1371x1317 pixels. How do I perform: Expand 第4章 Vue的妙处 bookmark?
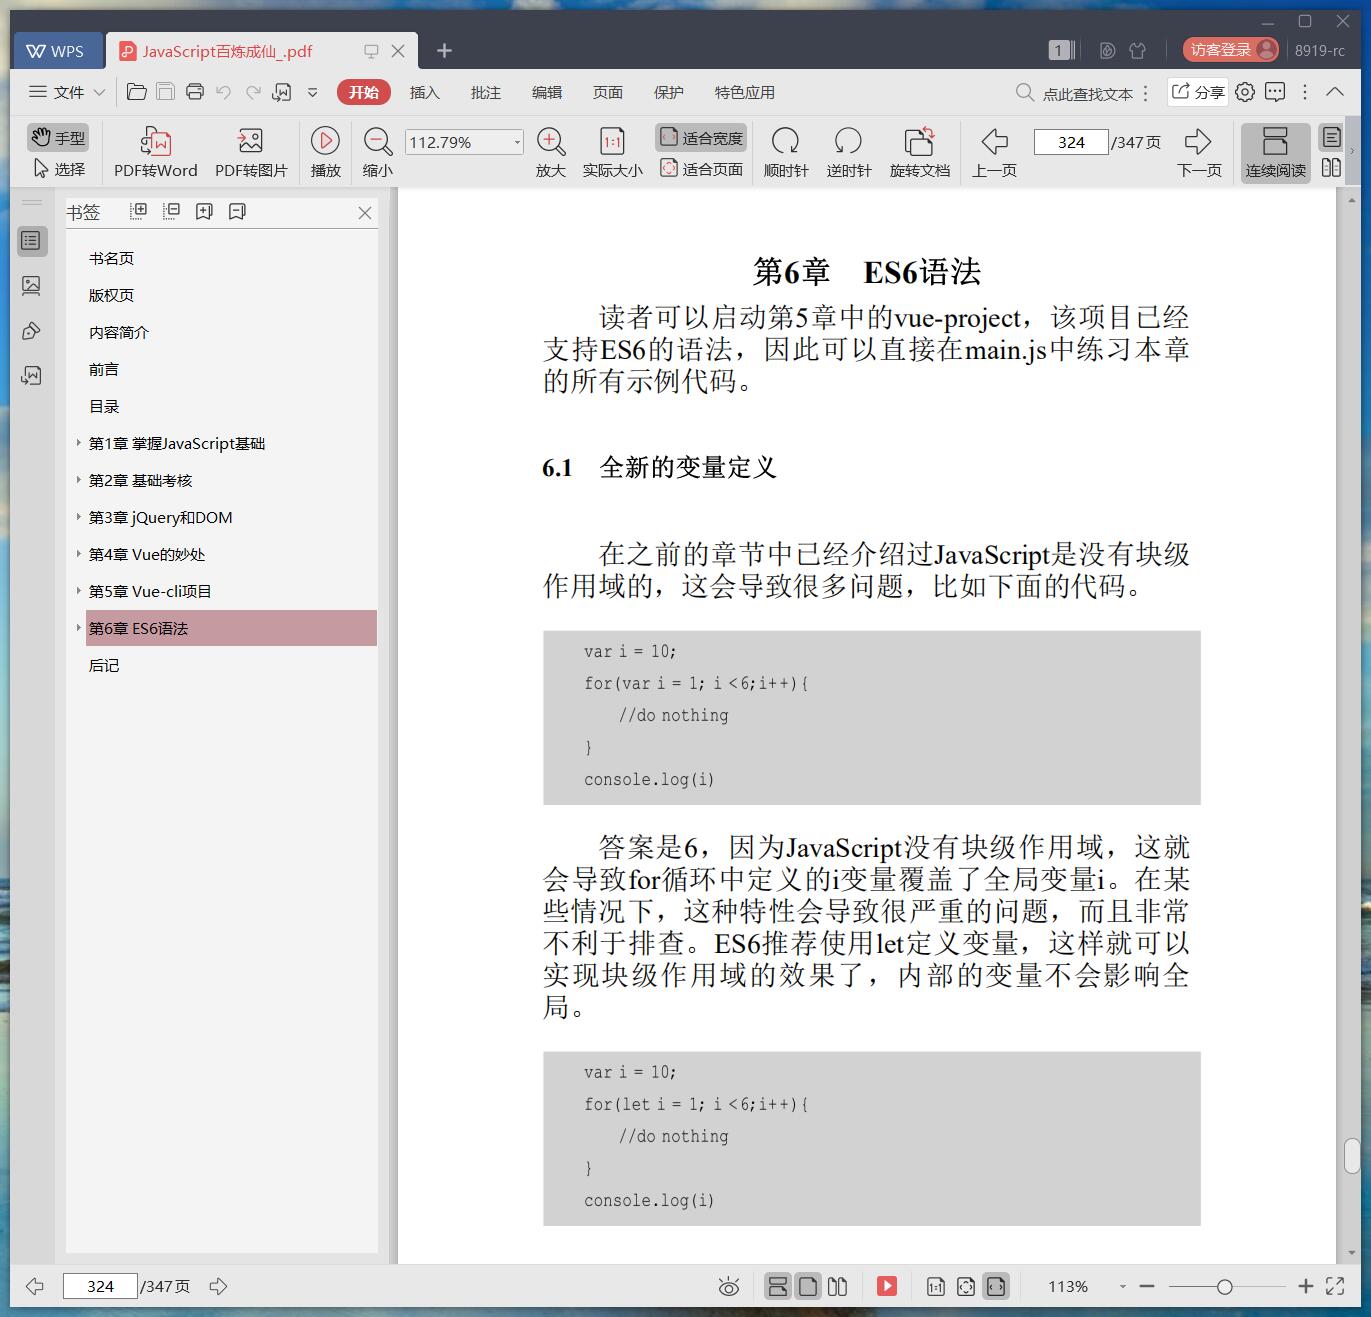pos(78,553)
